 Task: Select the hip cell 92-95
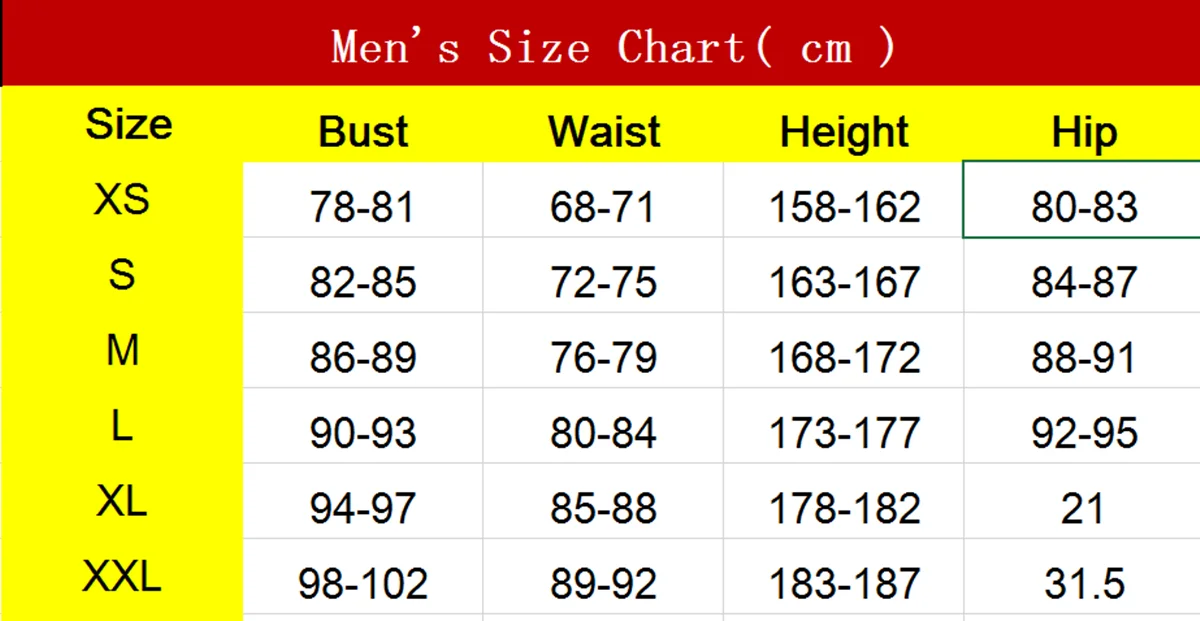point(1082,426)
